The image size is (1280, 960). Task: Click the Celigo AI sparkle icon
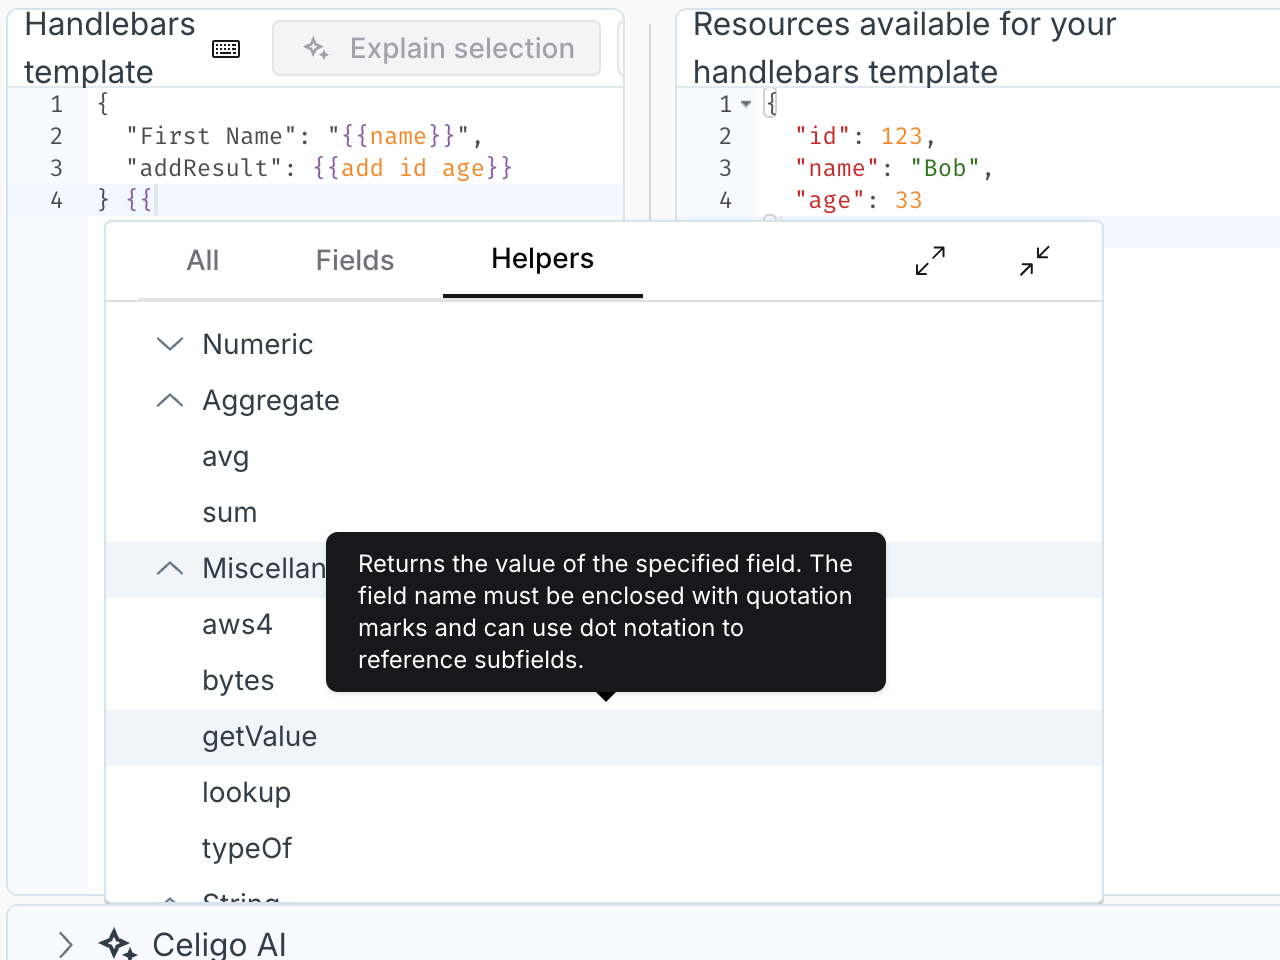click(118, 944)
